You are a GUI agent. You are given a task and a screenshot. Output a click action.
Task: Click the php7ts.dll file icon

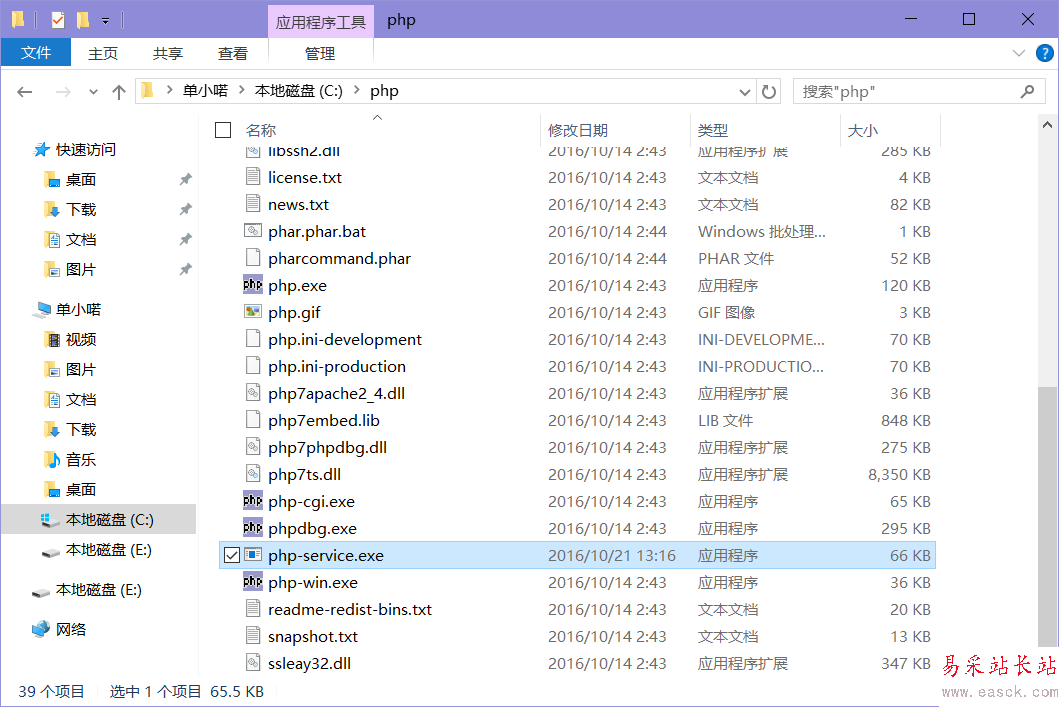point(253,474)
